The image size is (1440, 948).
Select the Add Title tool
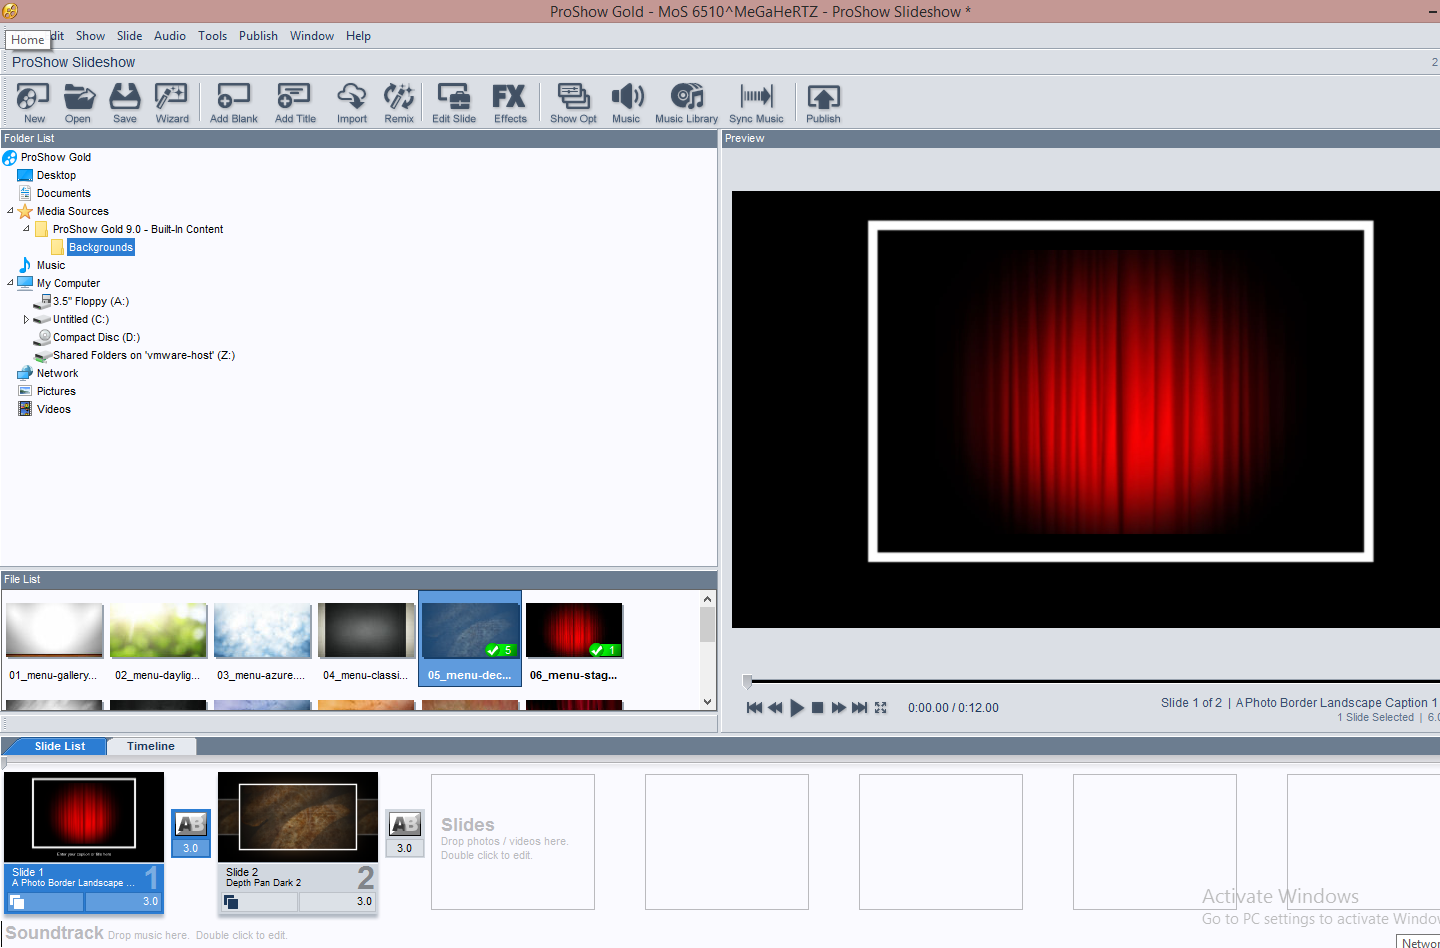[x=294, y=100]
